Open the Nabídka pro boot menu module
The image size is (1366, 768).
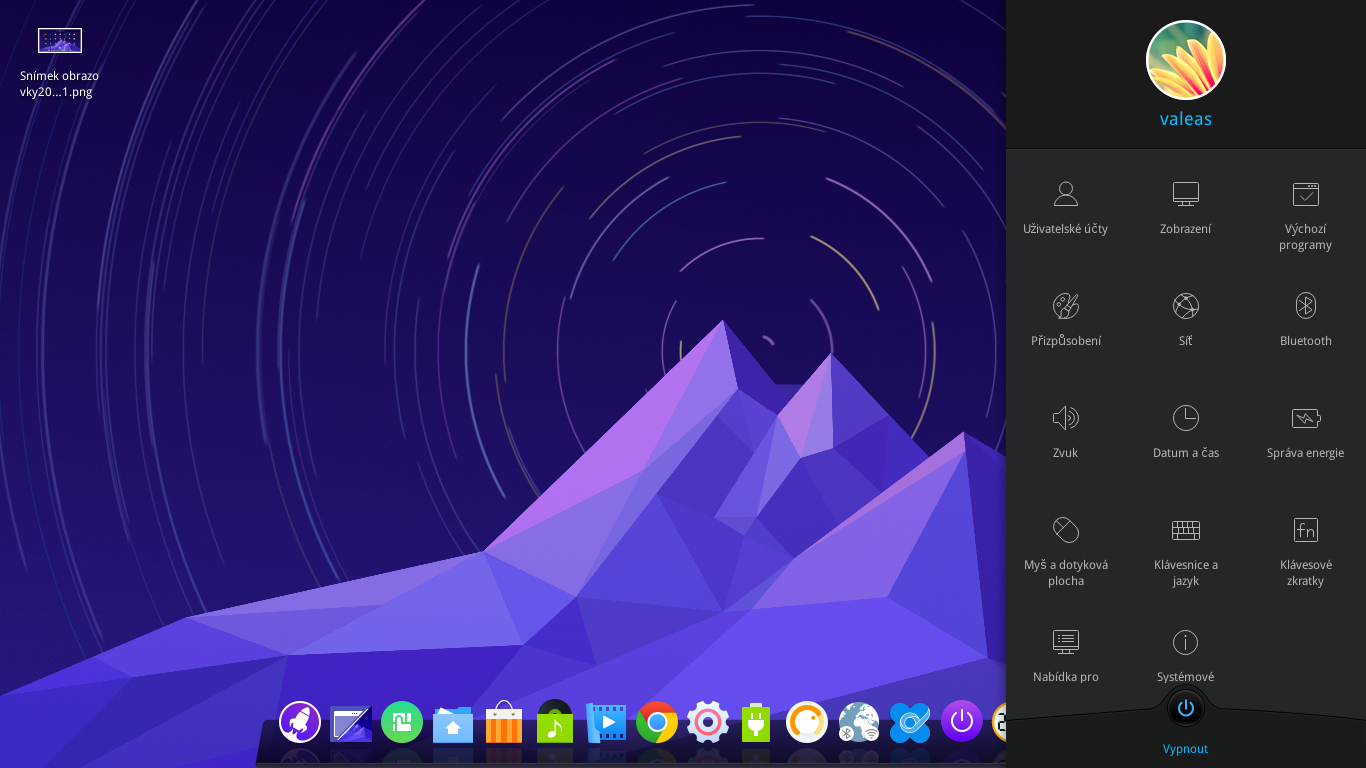1066,656
